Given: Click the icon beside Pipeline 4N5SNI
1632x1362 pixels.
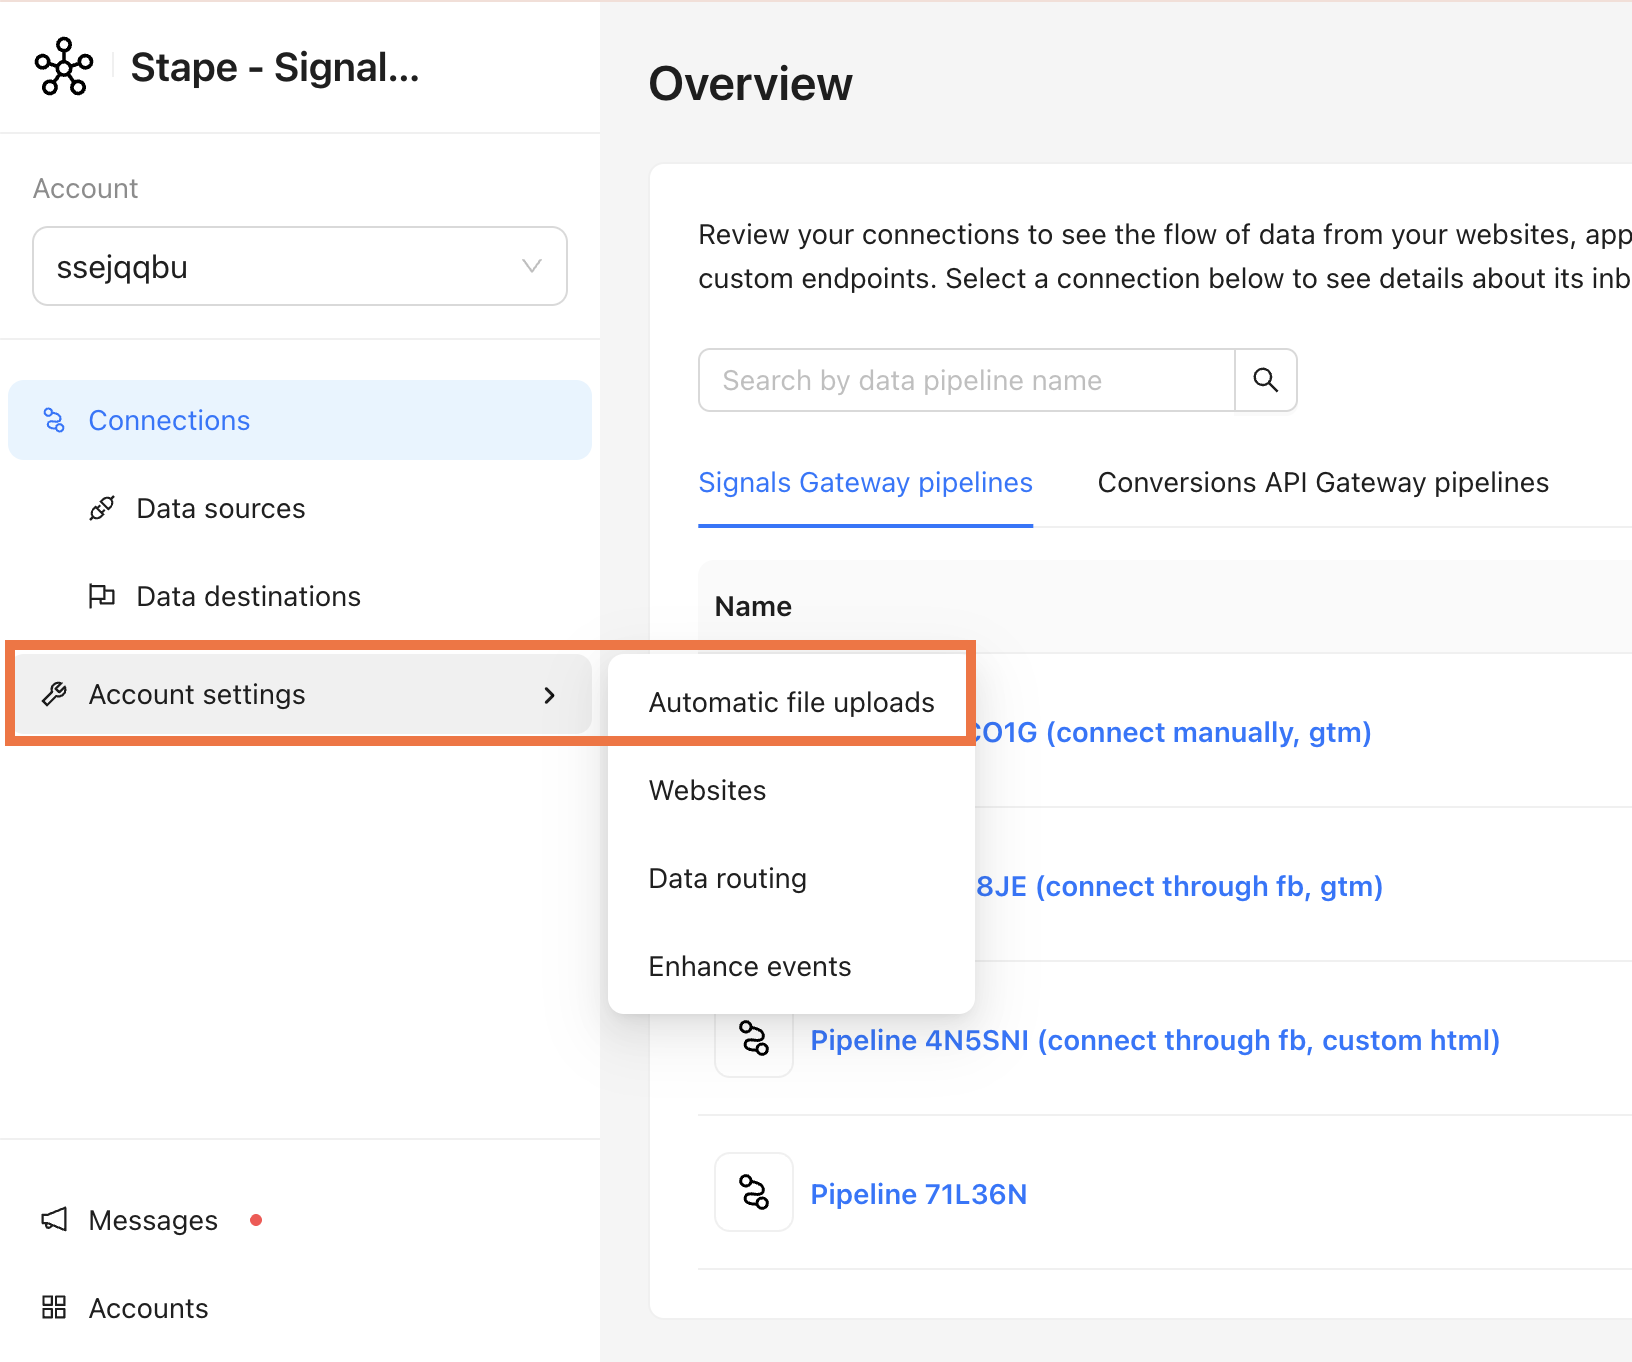Looking at the screenshot, I should coord(754,1038).
